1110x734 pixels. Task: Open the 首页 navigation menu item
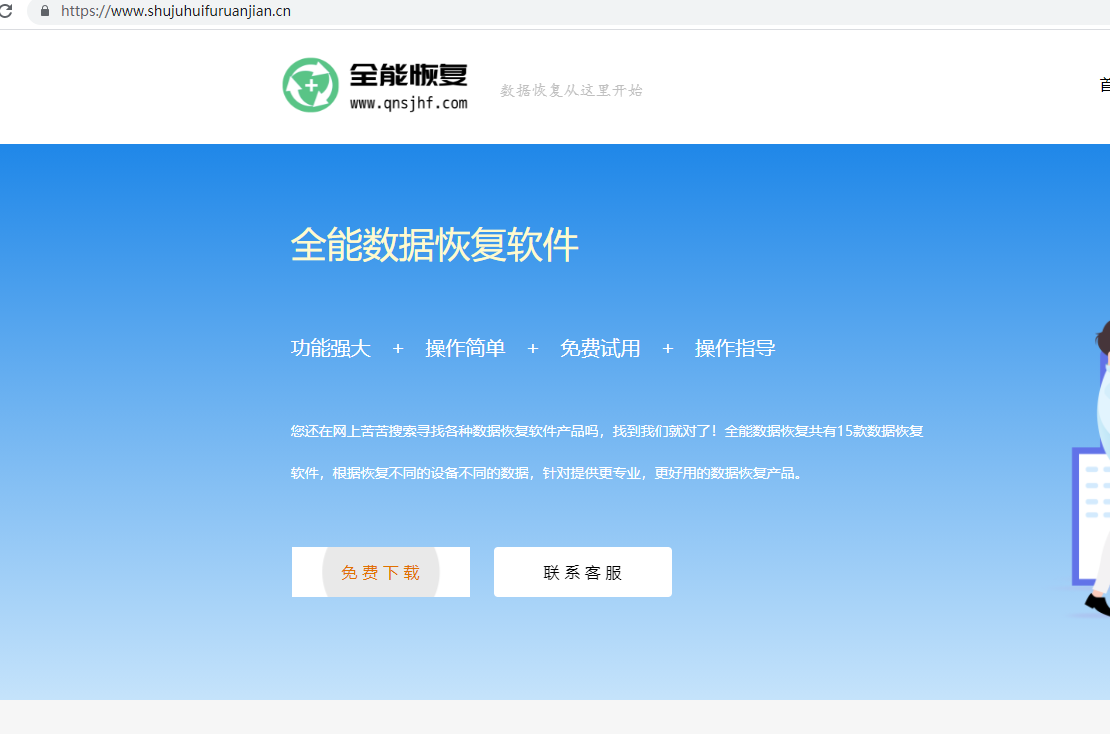pos(1104,85)
